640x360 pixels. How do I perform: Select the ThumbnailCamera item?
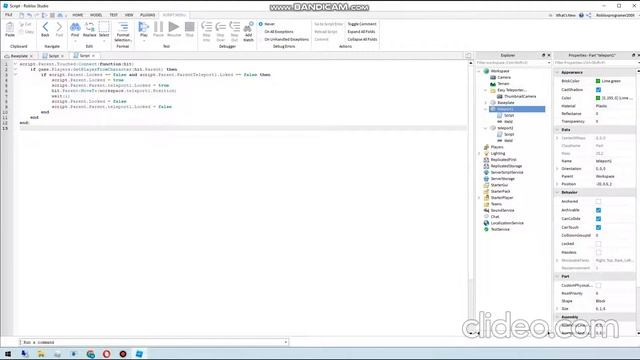pos(520,96)
